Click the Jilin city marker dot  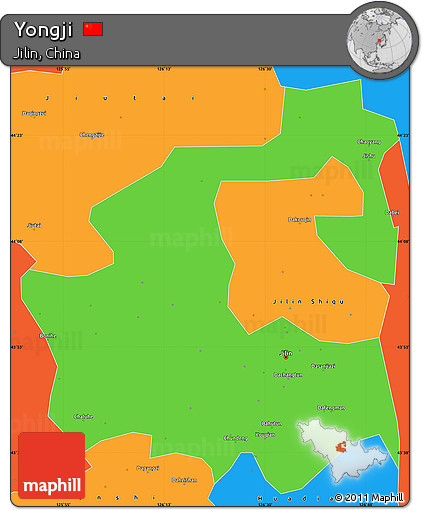tap(286, 357)
